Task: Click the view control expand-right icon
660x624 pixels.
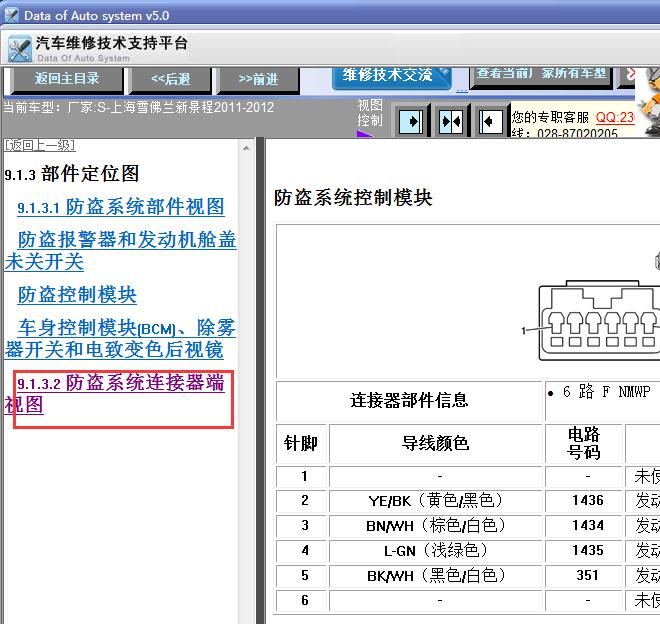Action: [x=411, y=122]
